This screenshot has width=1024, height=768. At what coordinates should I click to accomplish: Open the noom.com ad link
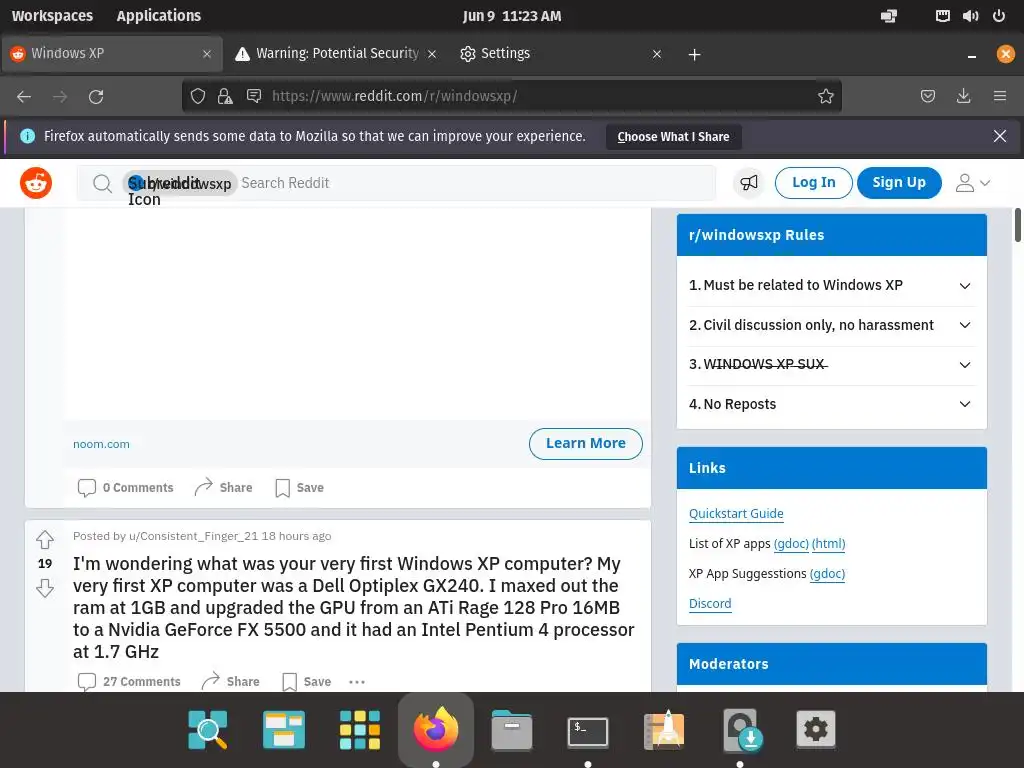[x=101, y=444]
